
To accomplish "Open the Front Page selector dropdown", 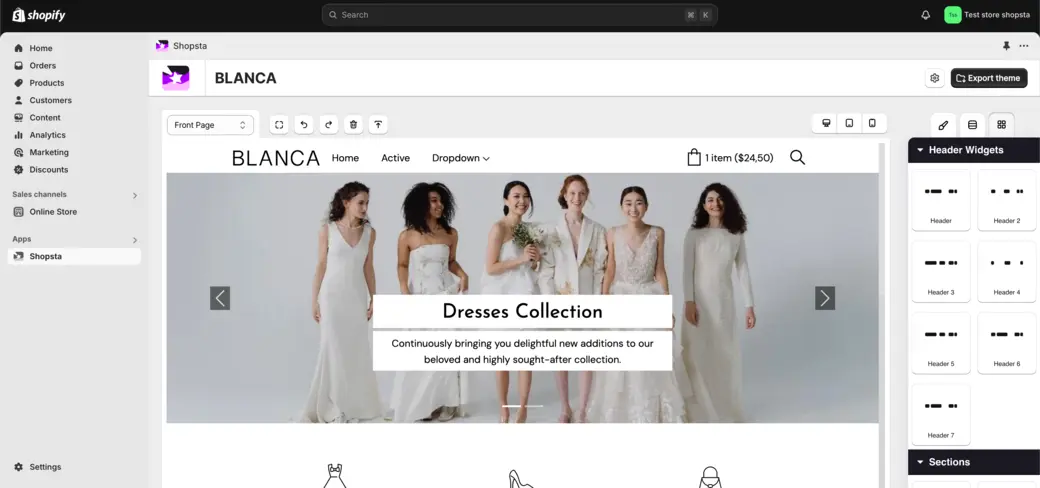I will [x=210, y=125].
